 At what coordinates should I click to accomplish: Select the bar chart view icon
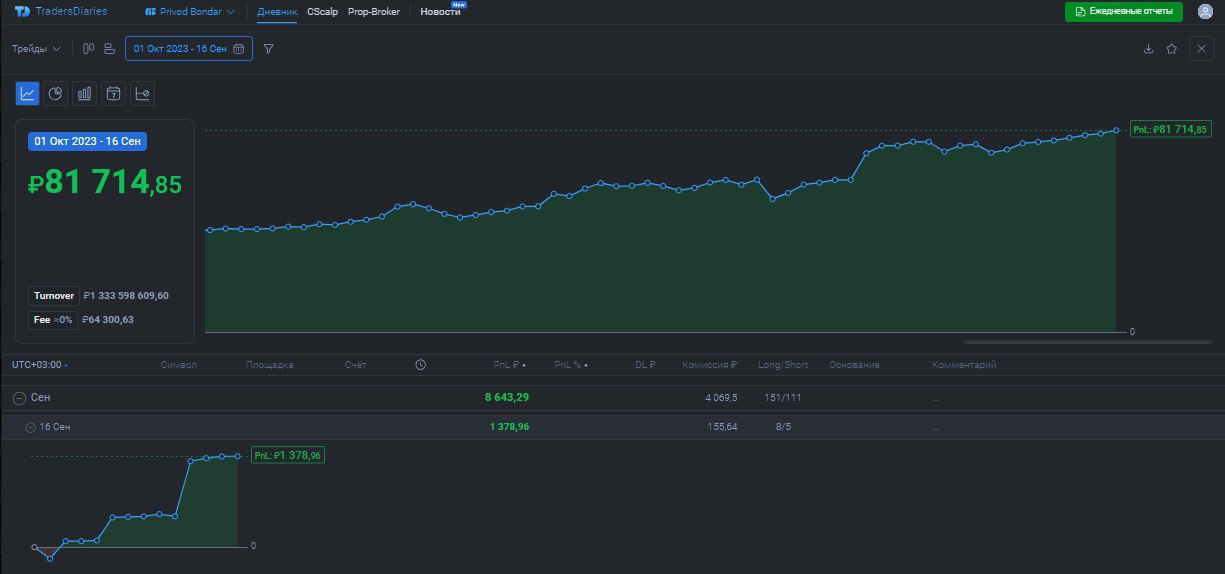click(x=85, y=94)
